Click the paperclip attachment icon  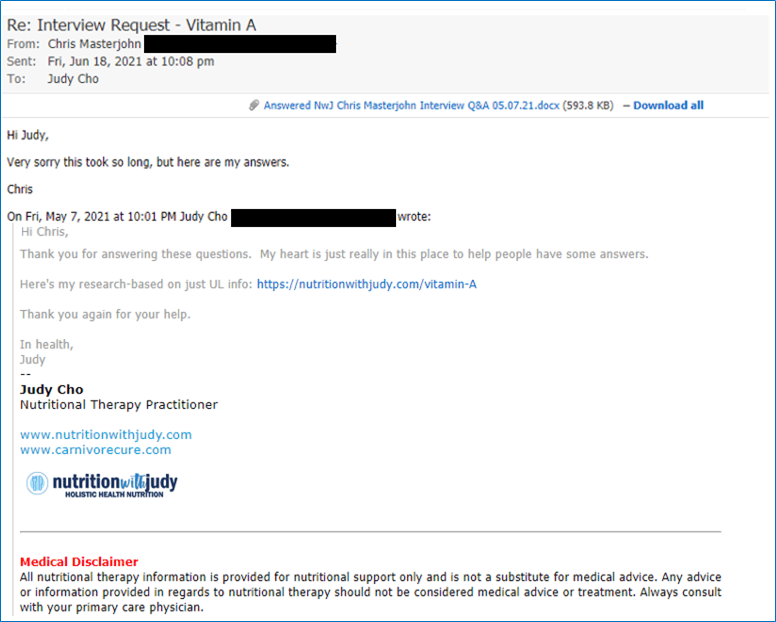click(x=255, y=106)
